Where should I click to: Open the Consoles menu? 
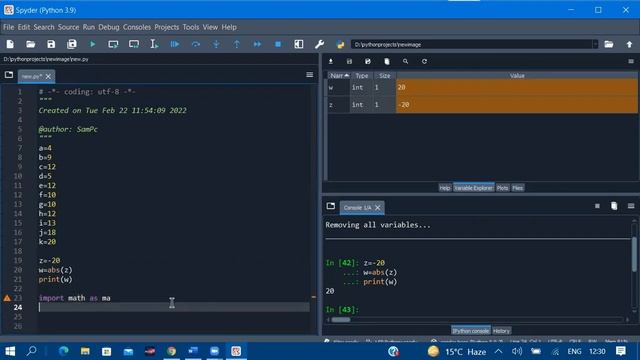click(x=137, y=27)
